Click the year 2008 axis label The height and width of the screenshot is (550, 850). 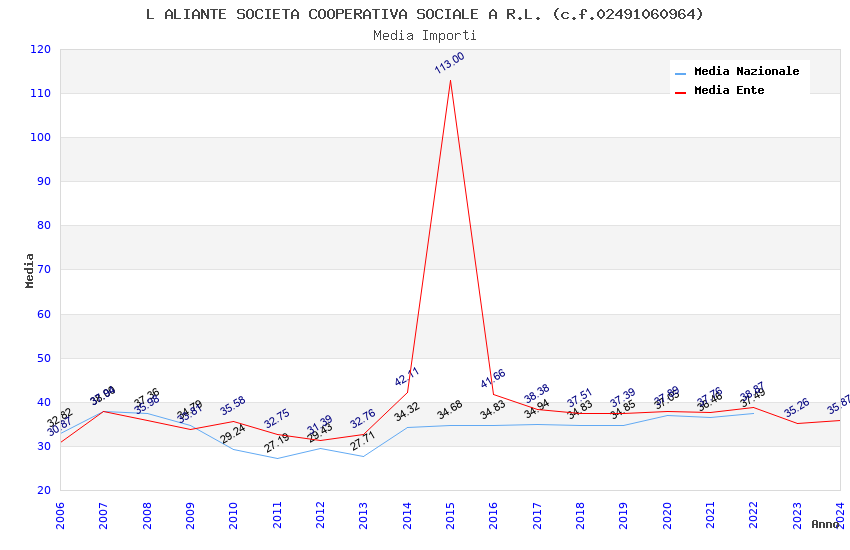click(147, 515)
